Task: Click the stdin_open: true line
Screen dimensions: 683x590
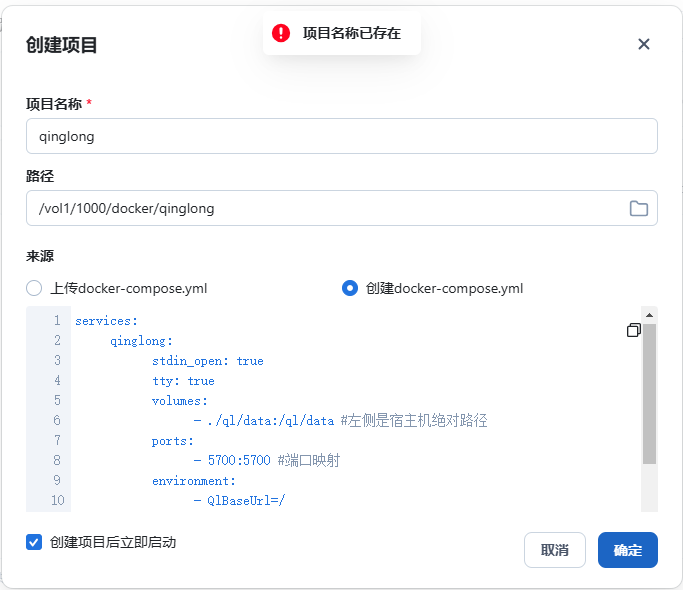Action: click(207, 361)
